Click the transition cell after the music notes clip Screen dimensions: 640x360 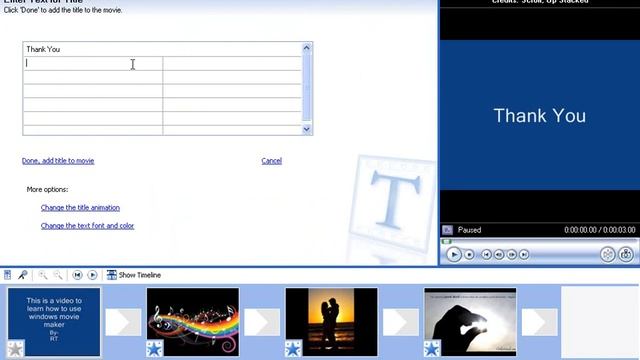point(262,322)
